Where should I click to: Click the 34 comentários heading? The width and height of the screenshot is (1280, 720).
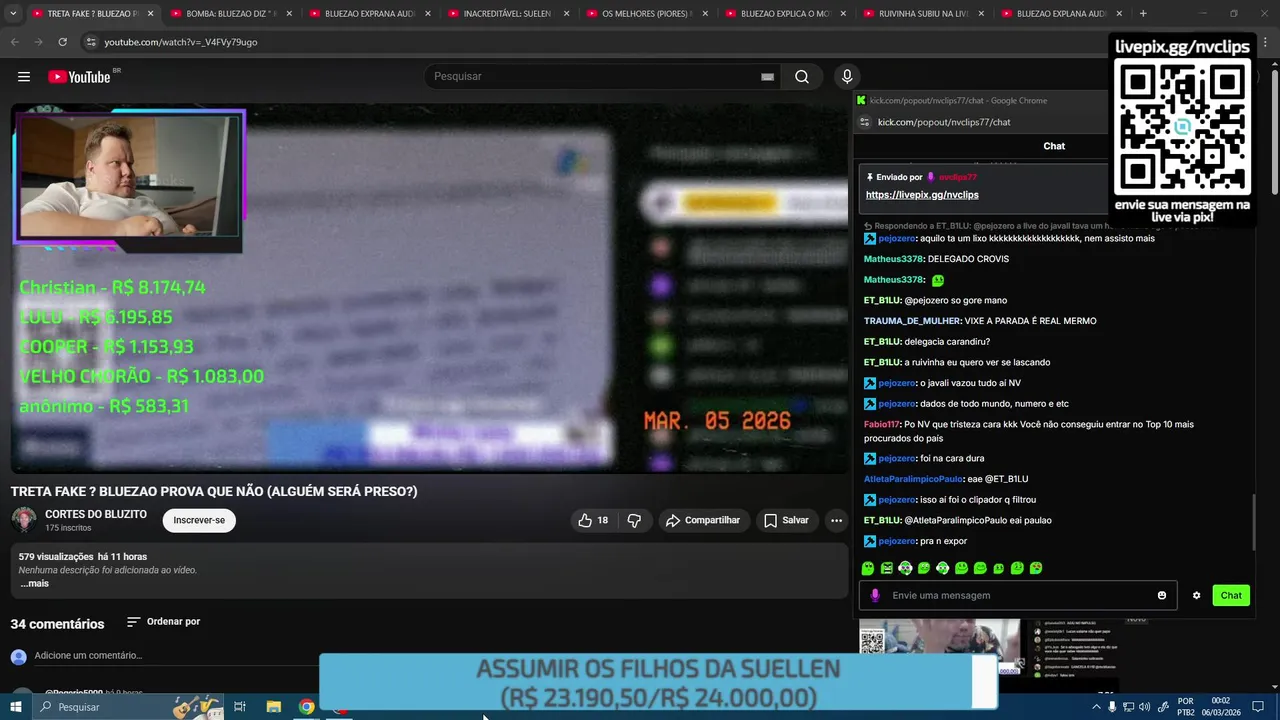click(x=58, y=624)
